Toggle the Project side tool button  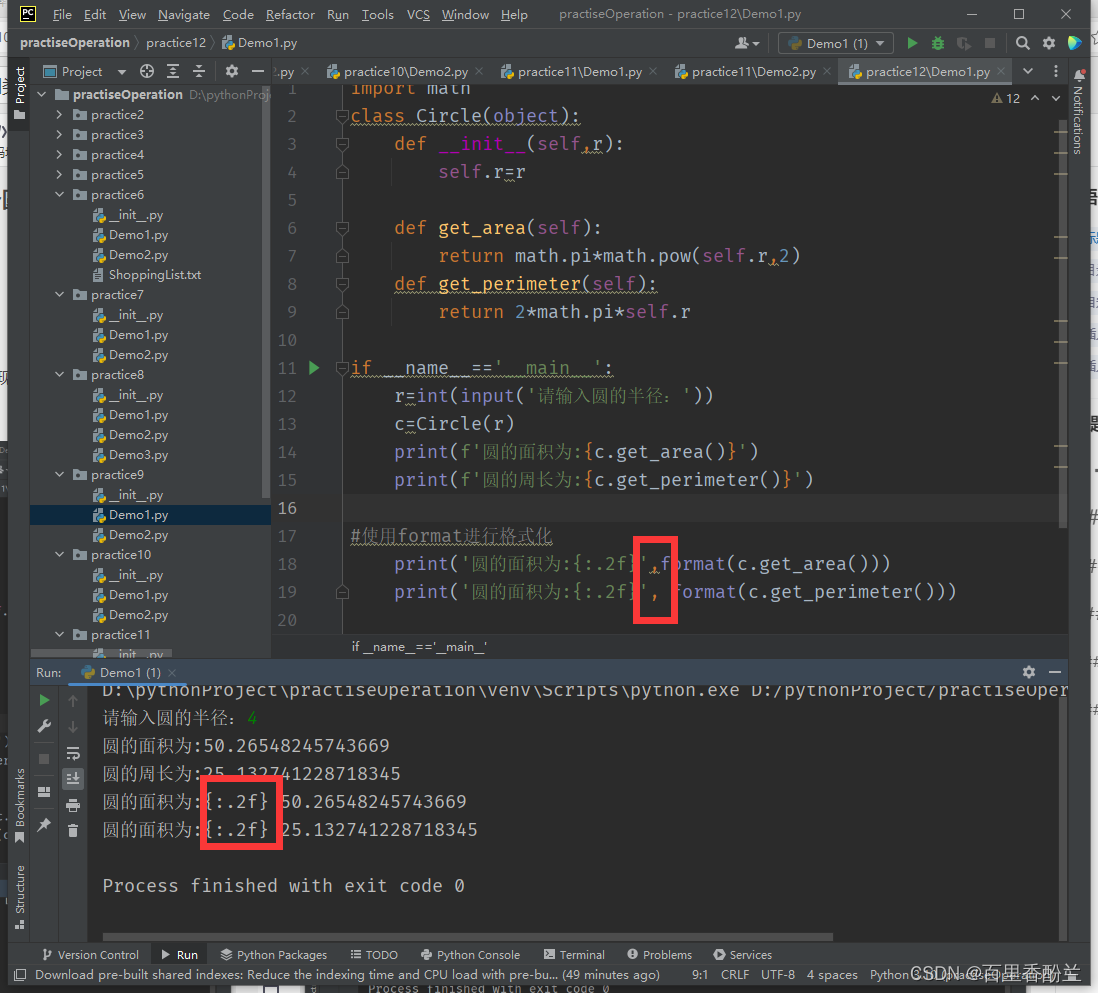(x=20, y=93)
